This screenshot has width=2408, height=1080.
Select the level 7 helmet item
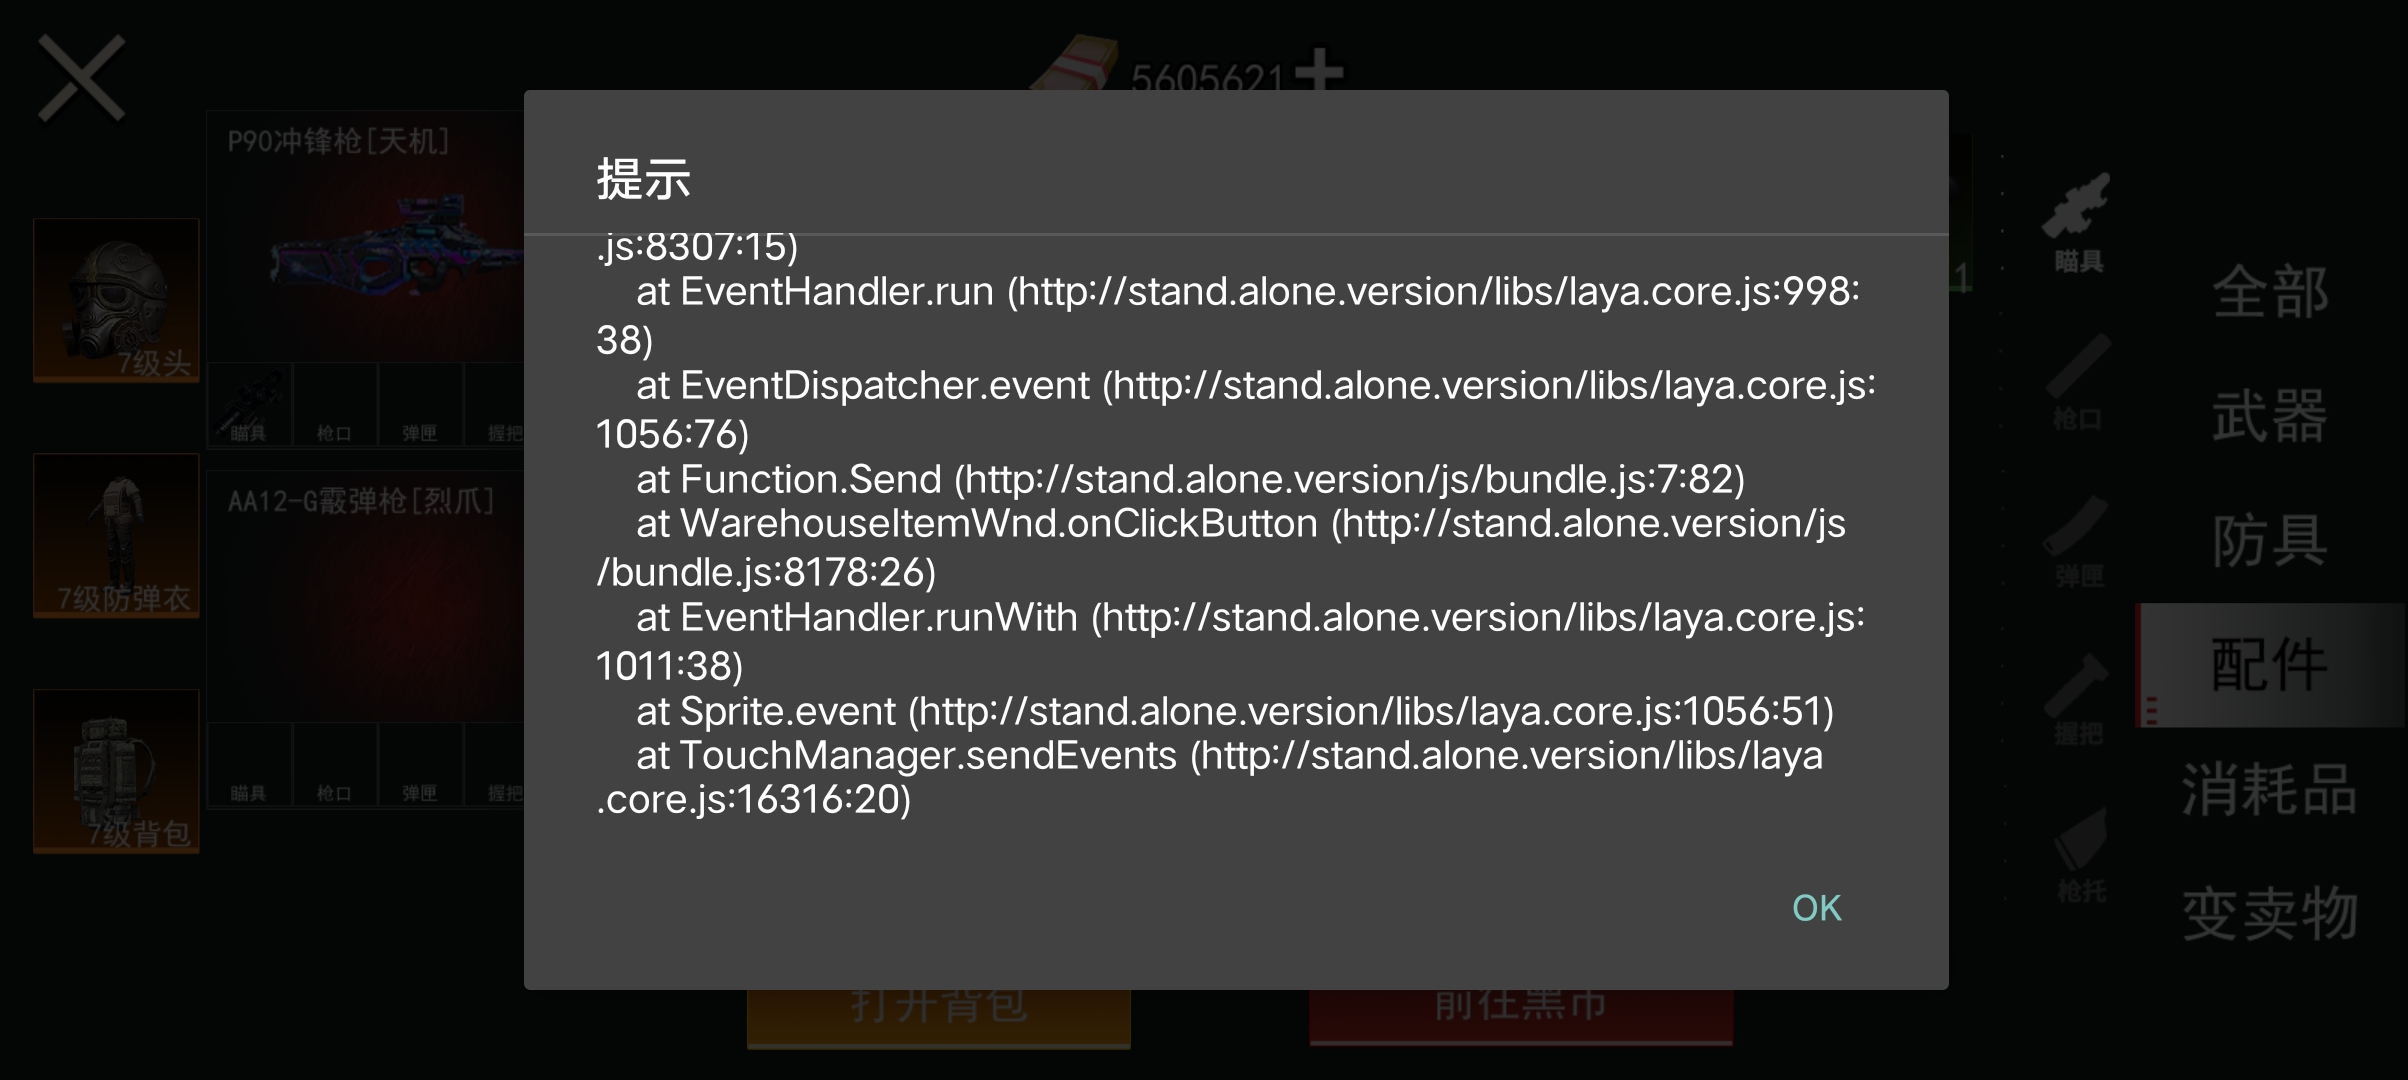coord(116,300)
